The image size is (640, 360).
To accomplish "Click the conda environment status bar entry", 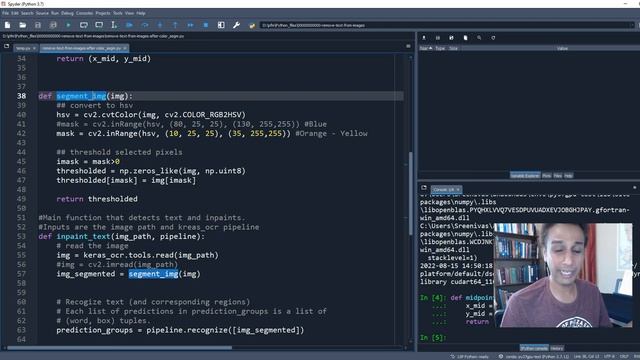I will [x=534, y=357].
